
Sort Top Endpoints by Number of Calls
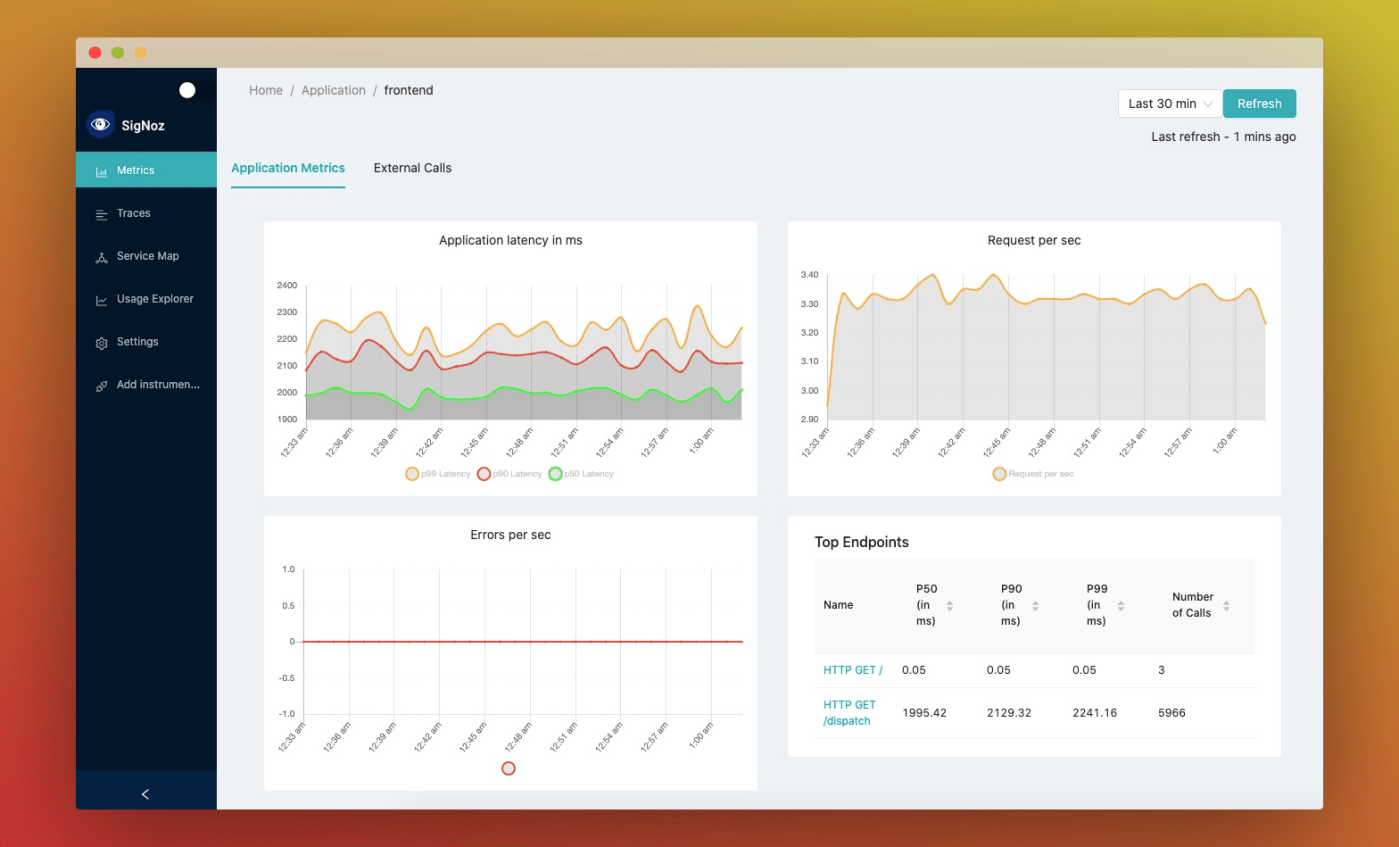pos(1226,606)
